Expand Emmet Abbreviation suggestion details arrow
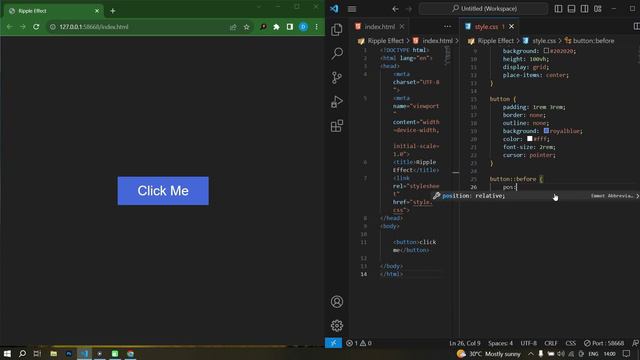The width and height of the screenshot is (640, 360). click(x=637, y=196)
